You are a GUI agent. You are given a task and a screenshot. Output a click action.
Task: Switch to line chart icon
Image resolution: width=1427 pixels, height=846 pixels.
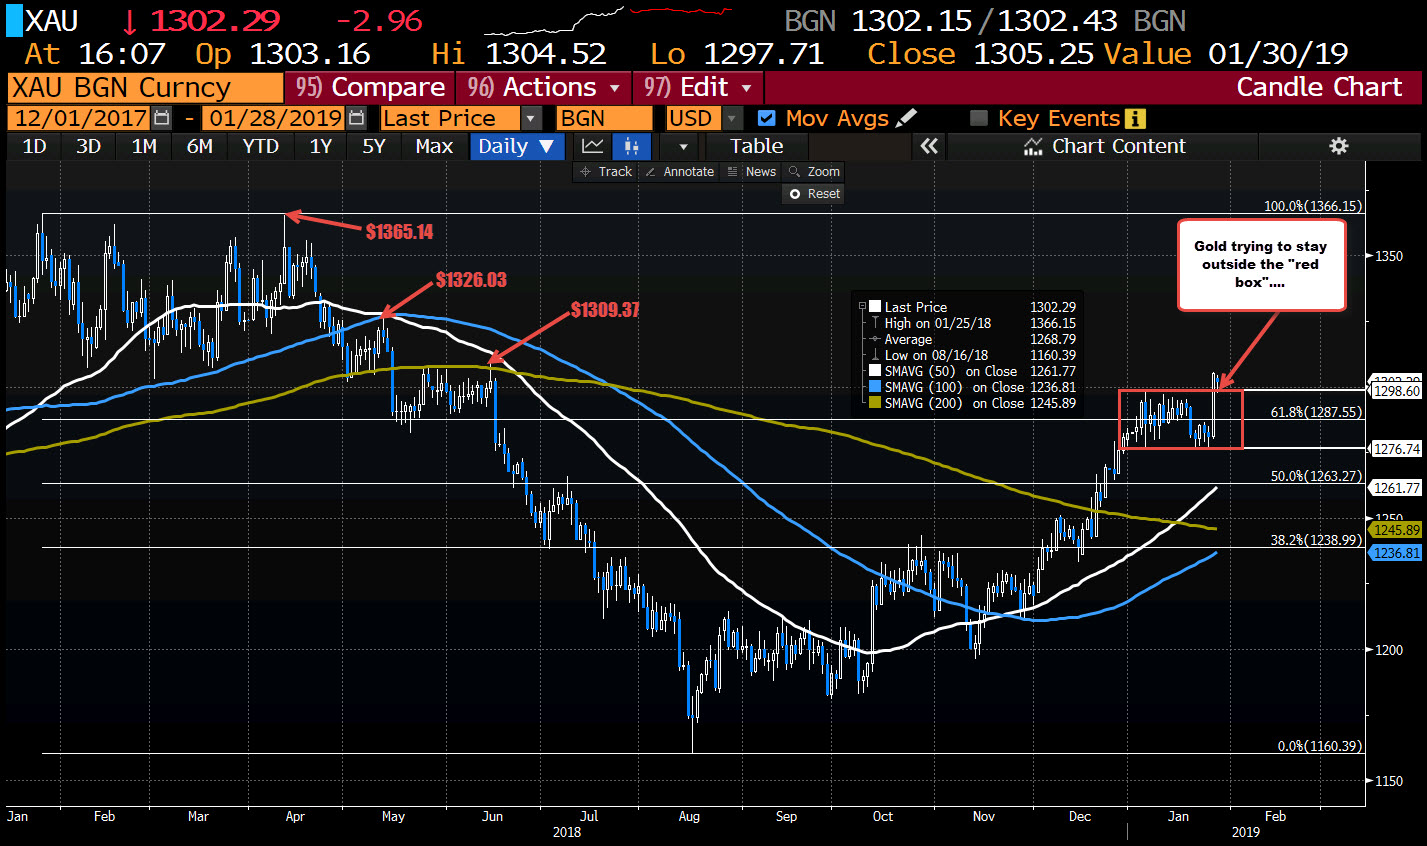pos(592,146)
